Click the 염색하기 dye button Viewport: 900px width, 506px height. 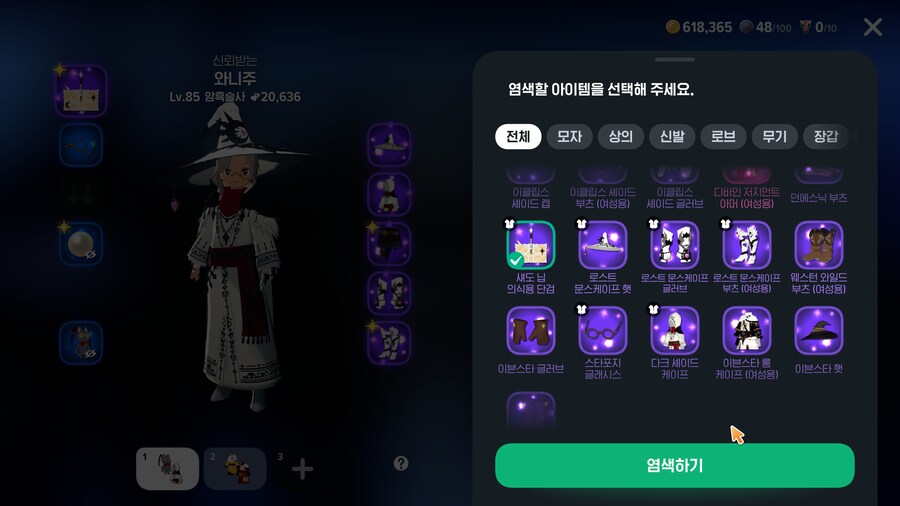[674, 465]
